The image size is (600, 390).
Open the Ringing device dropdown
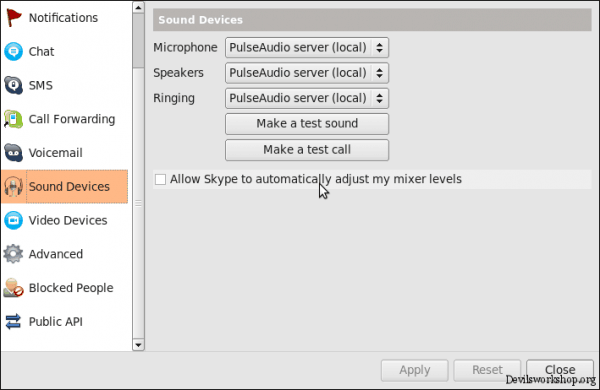click(x=307, y=98)
